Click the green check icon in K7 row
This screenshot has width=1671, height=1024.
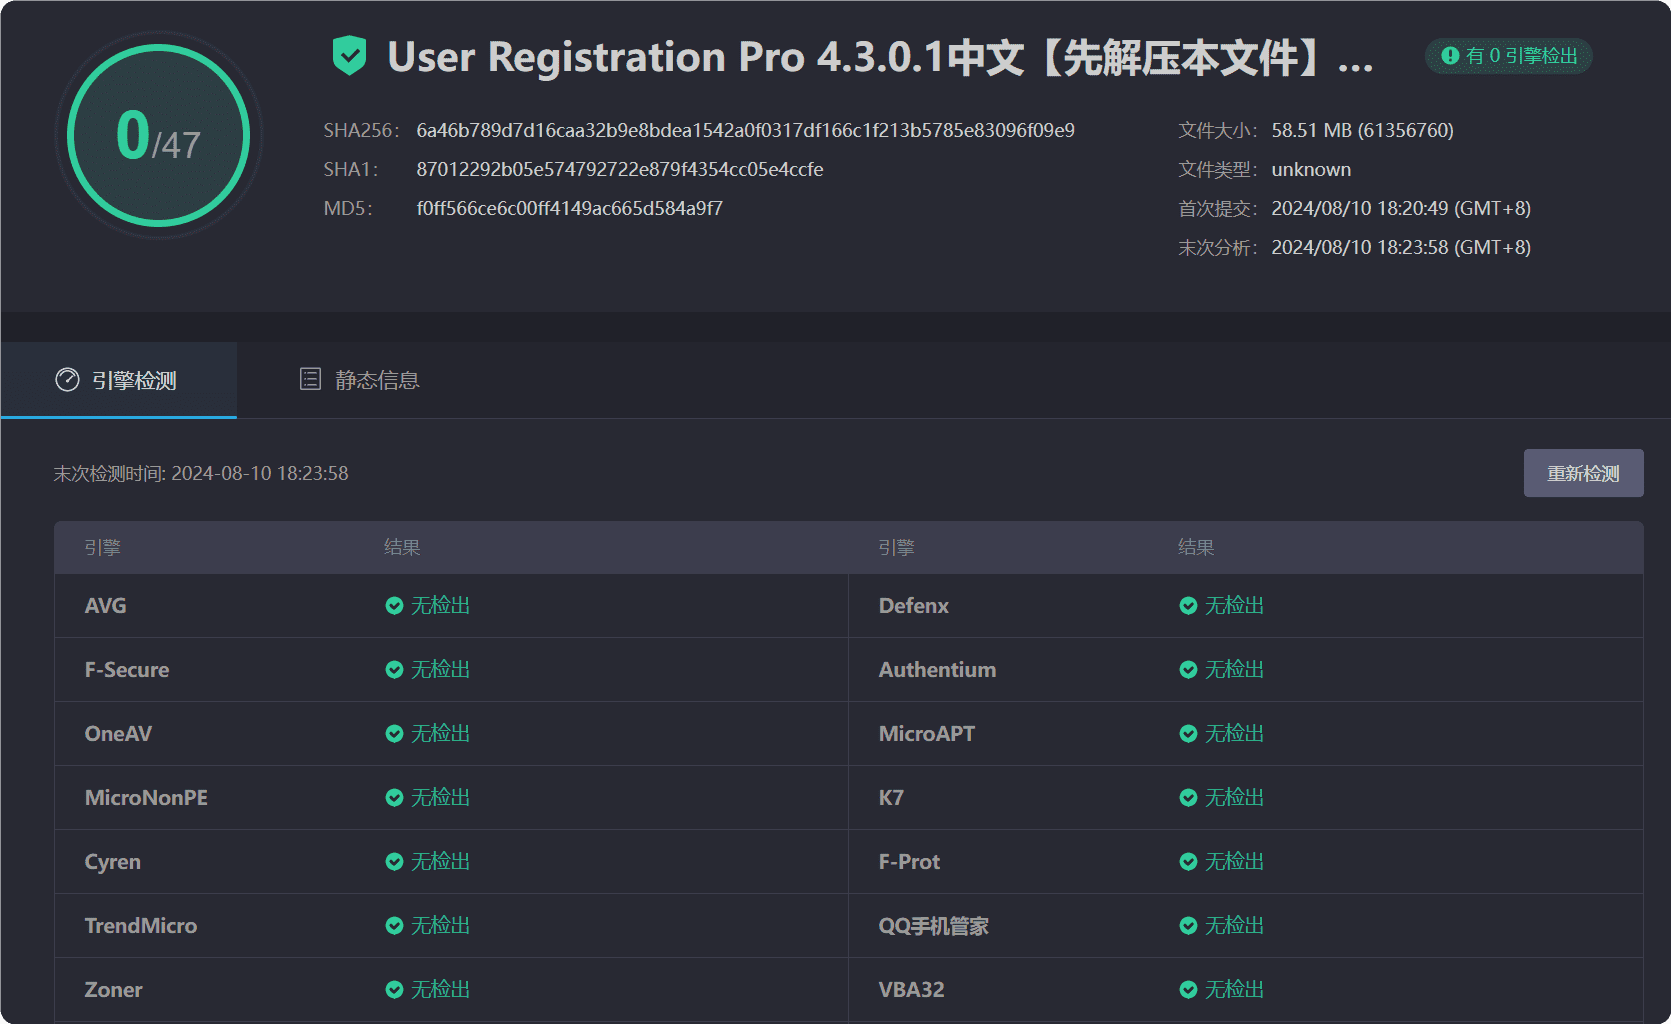click(x=1188, y=798)
